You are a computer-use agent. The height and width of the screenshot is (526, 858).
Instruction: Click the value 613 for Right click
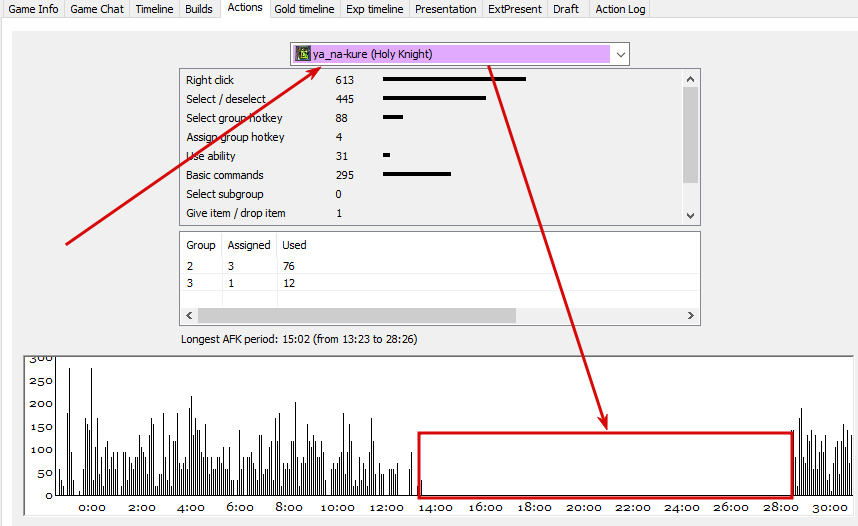(x=345, y=80)
